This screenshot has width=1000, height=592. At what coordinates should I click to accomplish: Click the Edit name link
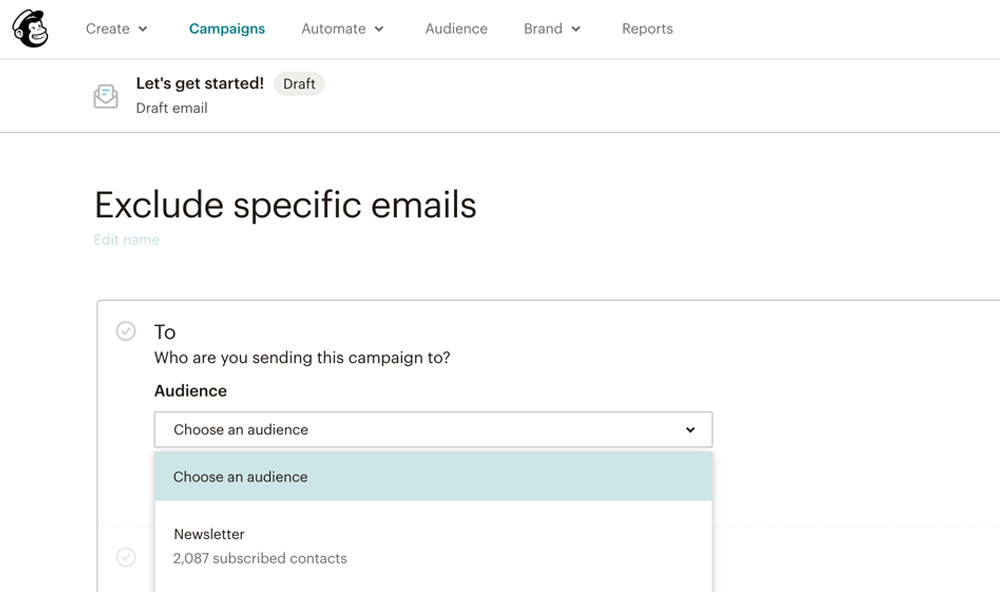(126, 240)
